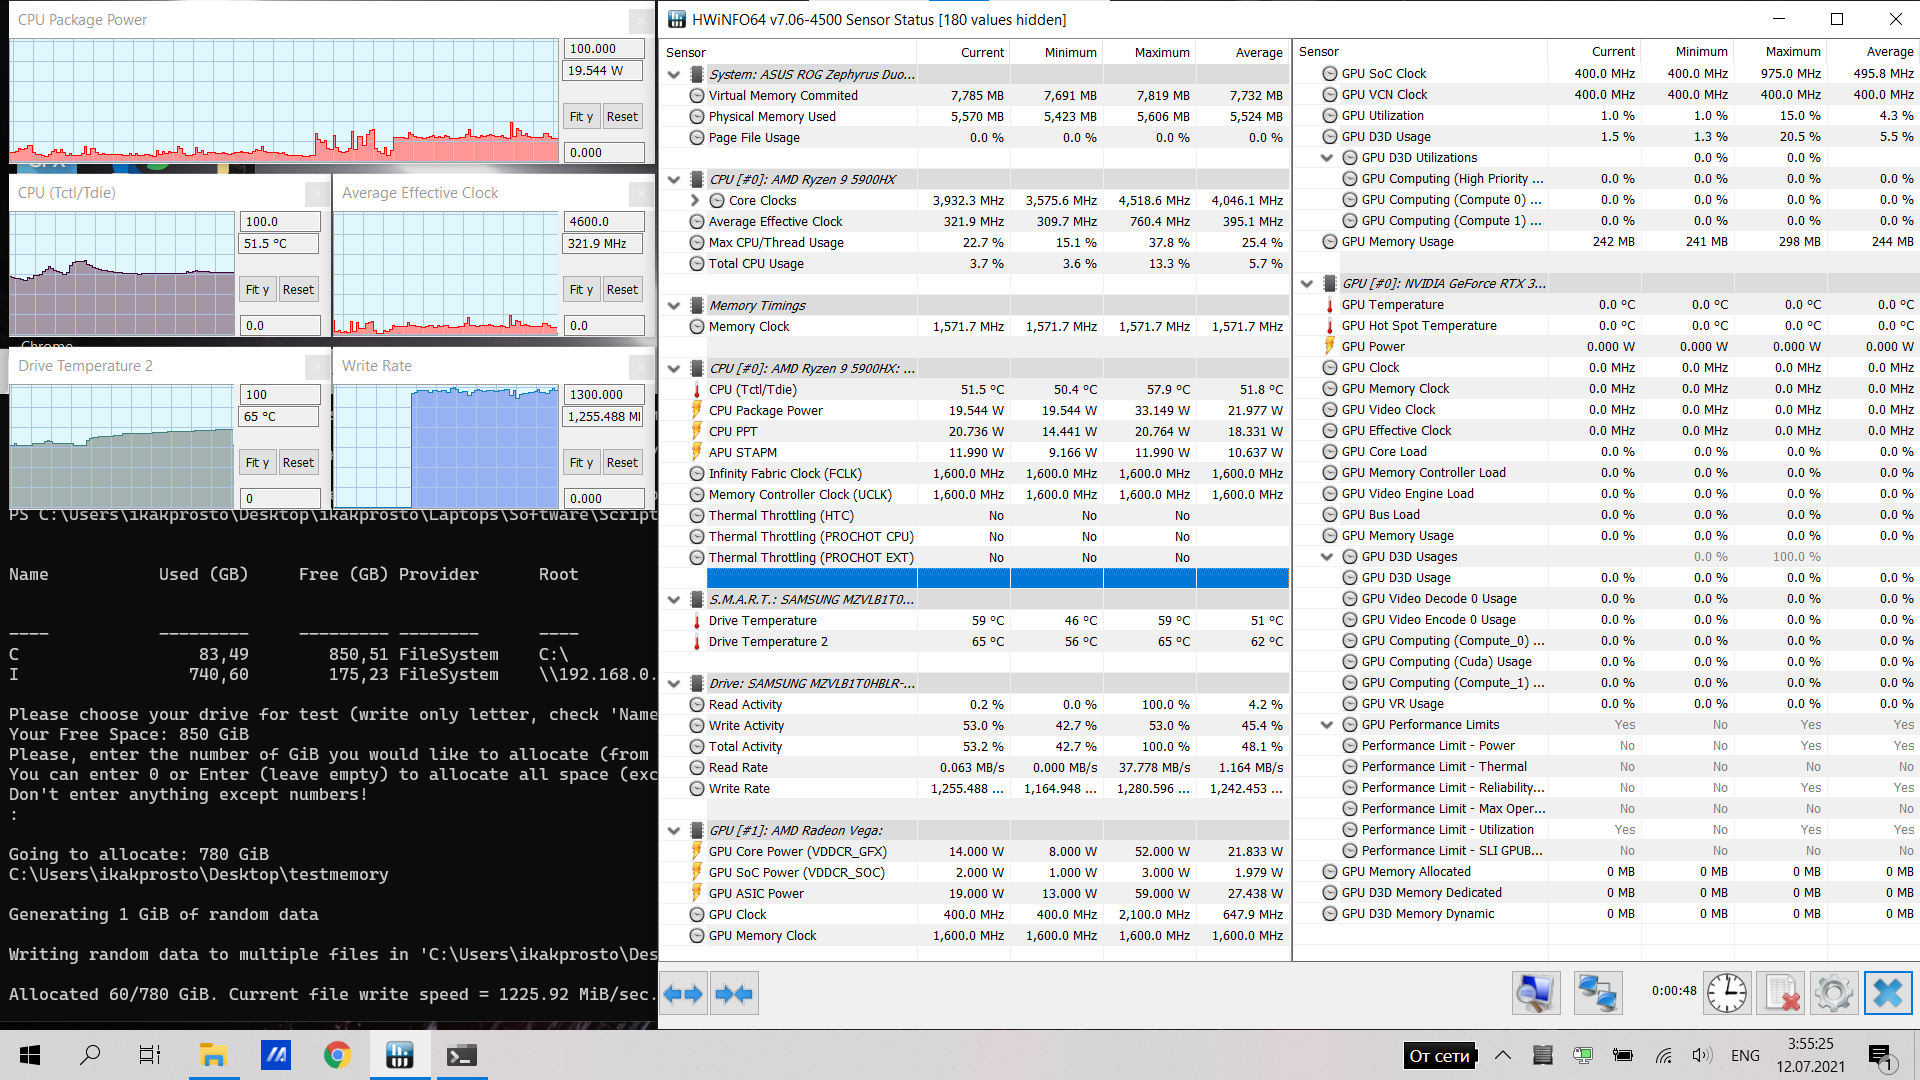
Task: Click the document with red X icon
Action: (x=1782, y=994)
